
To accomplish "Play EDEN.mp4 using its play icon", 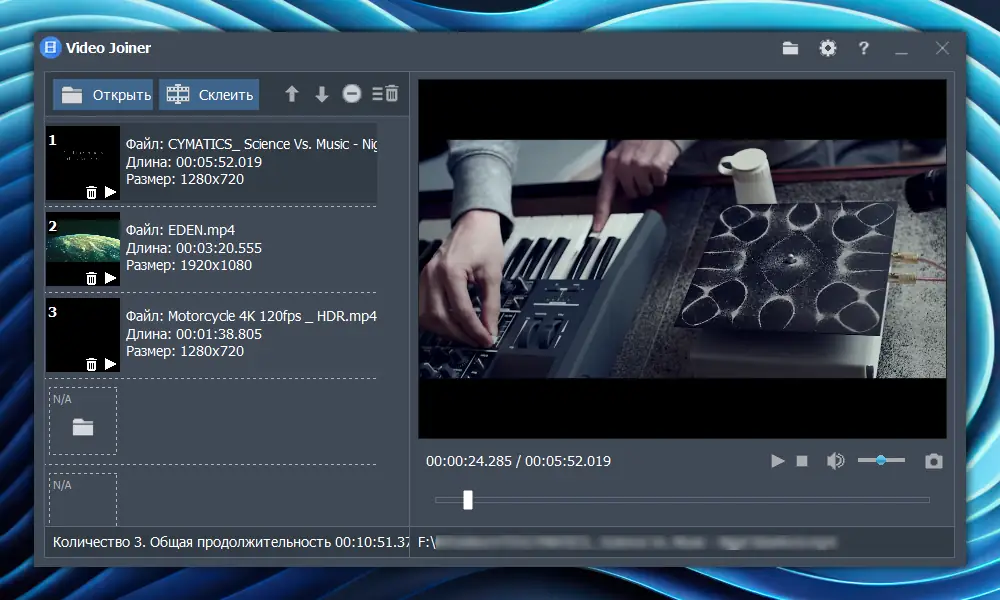I will (x=110, y=278).
